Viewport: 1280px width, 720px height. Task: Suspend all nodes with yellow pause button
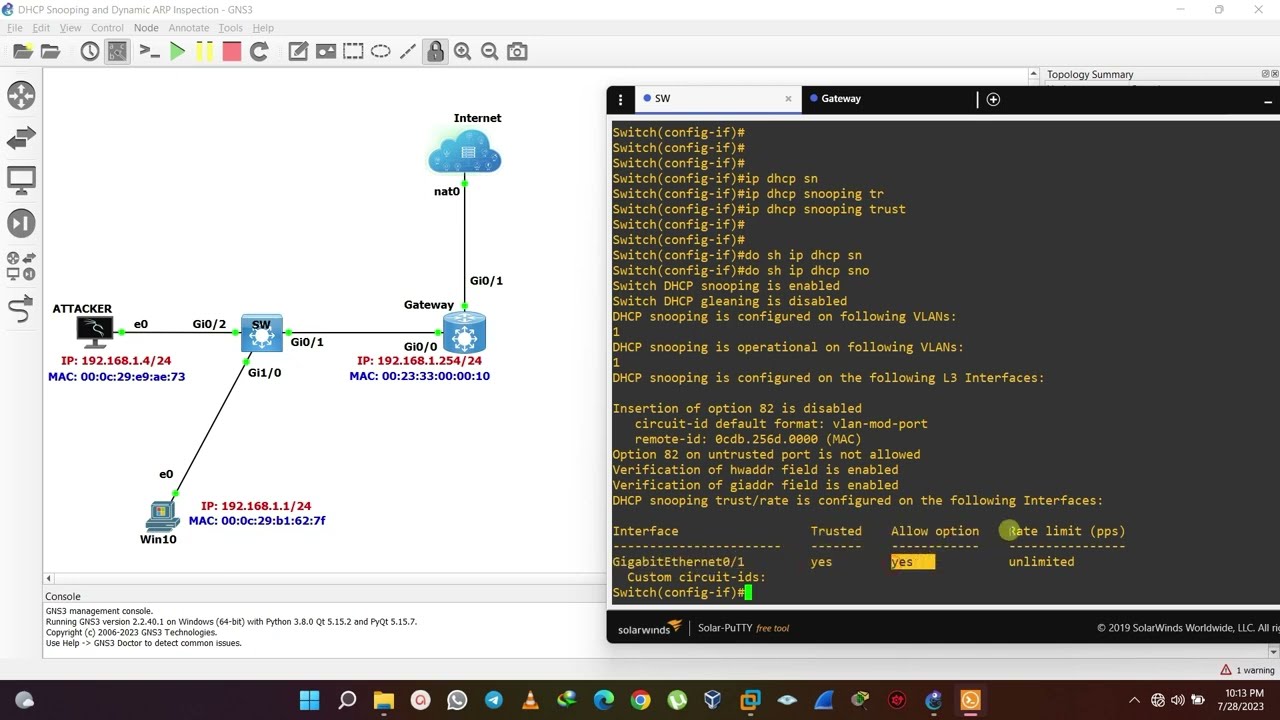tap(204, 51)
